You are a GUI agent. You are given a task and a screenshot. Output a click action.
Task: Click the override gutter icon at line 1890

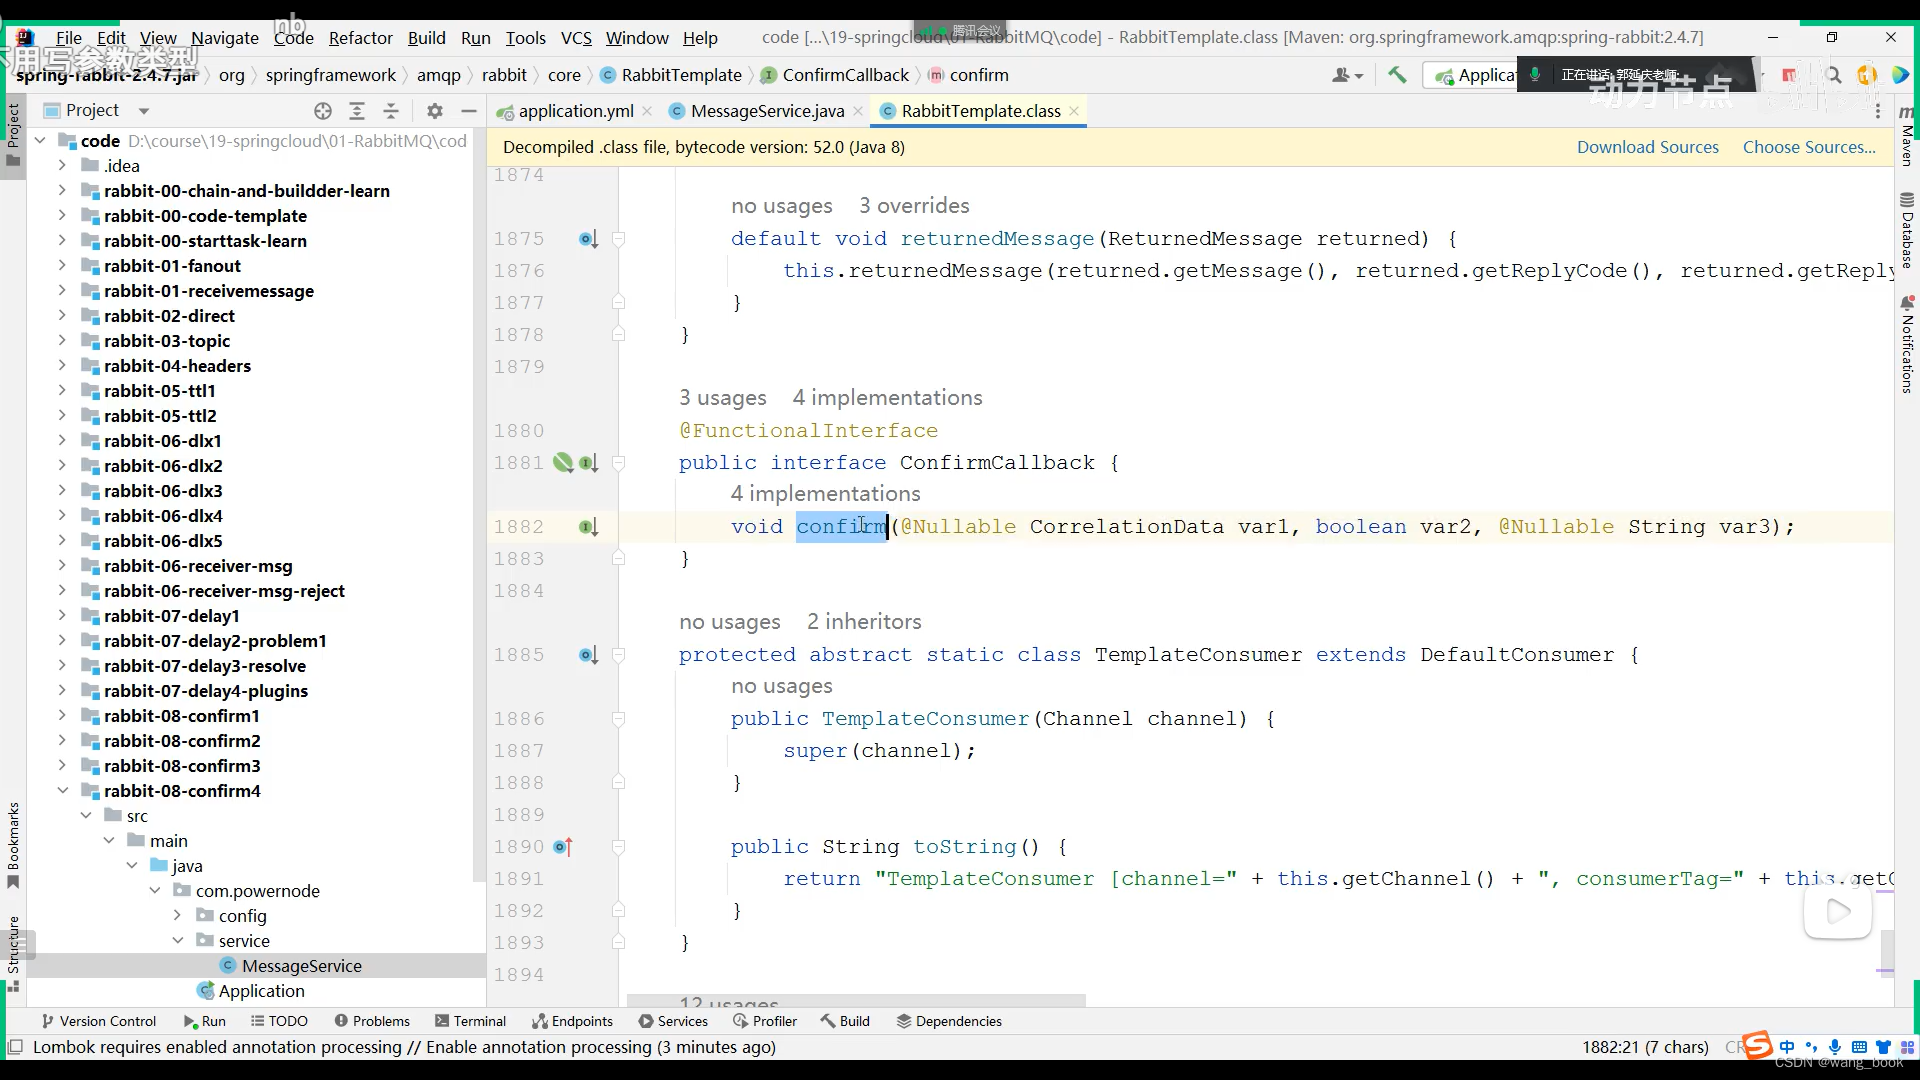[563, 847]
